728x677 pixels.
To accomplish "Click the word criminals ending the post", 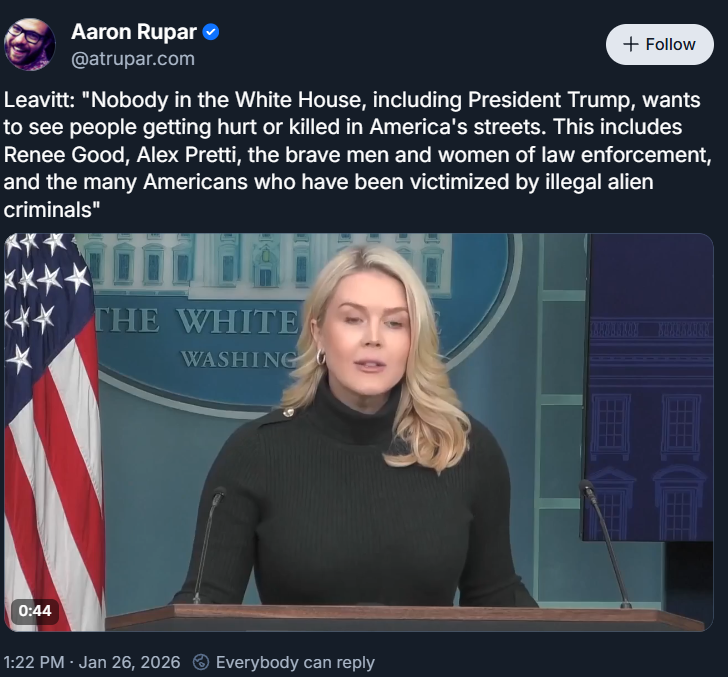I will tap(47, 210).
